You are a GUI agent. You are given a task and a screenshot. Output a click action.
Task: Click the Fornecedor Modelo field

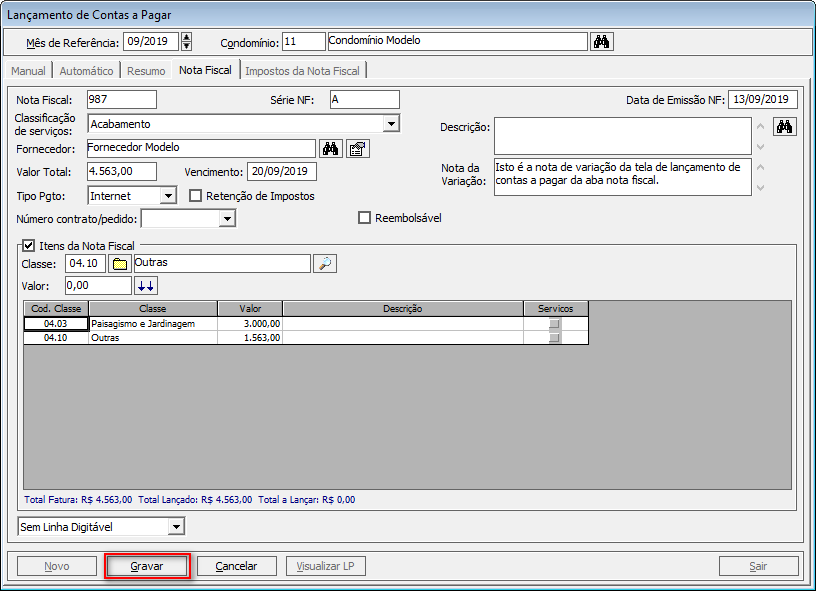point(201,148)
